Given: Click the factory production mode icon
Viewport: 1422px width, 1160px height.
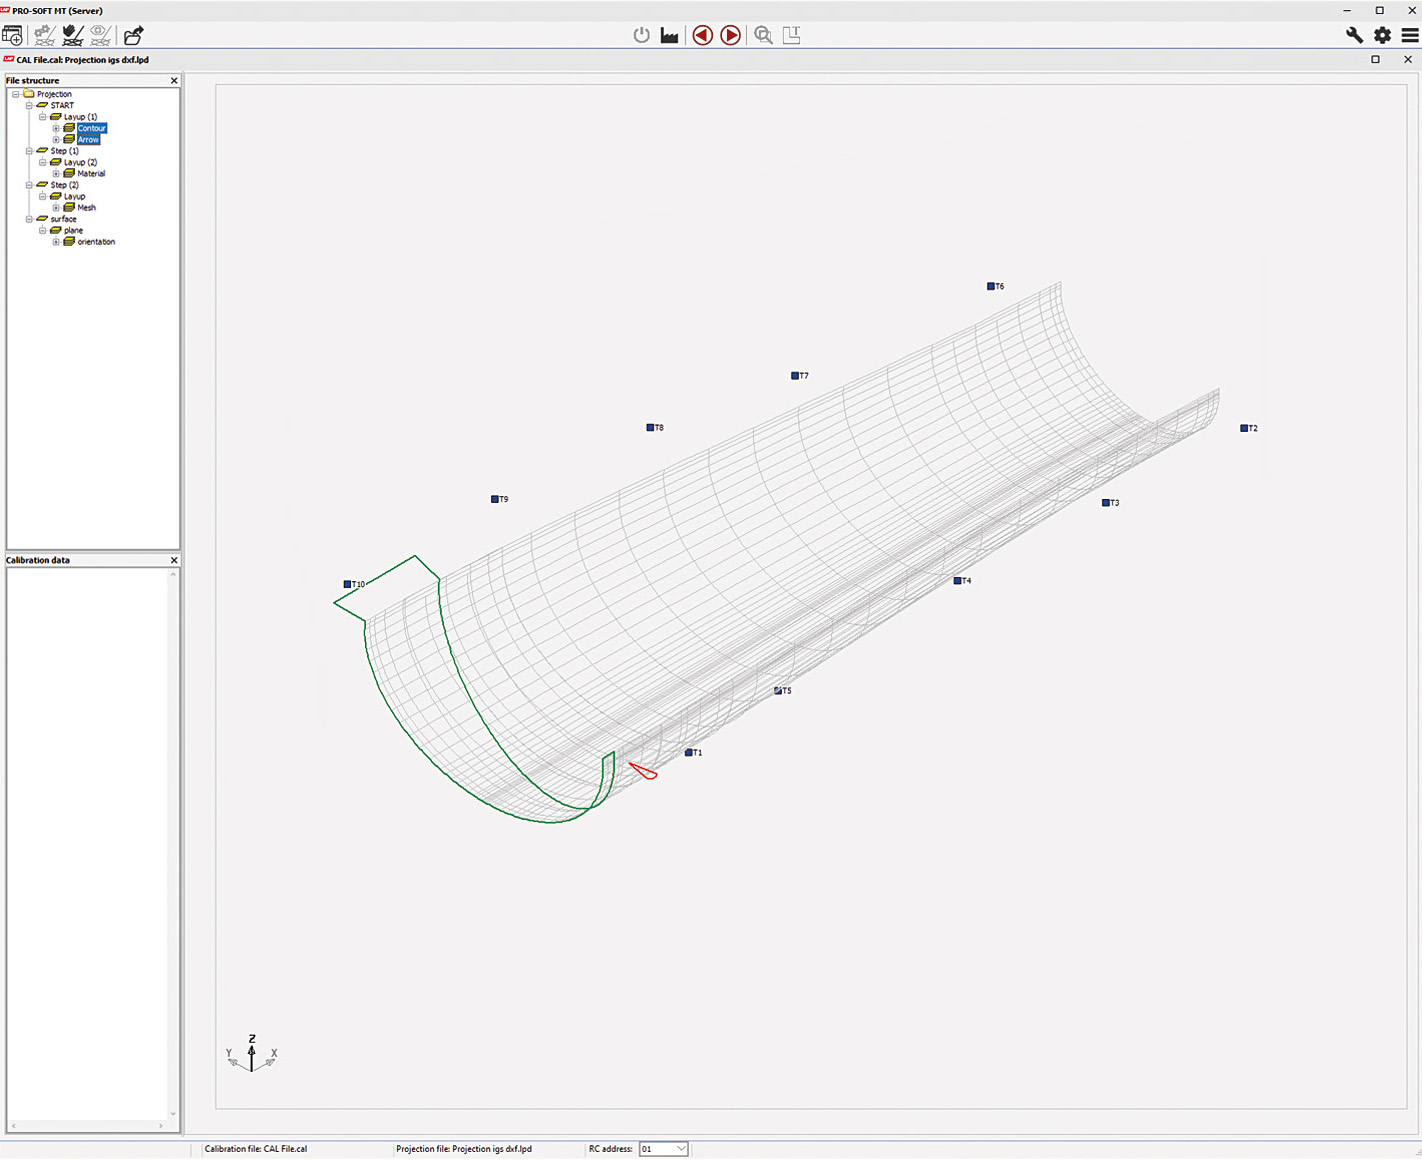Looking at the screenshot, I should click(x=670, y=35).
